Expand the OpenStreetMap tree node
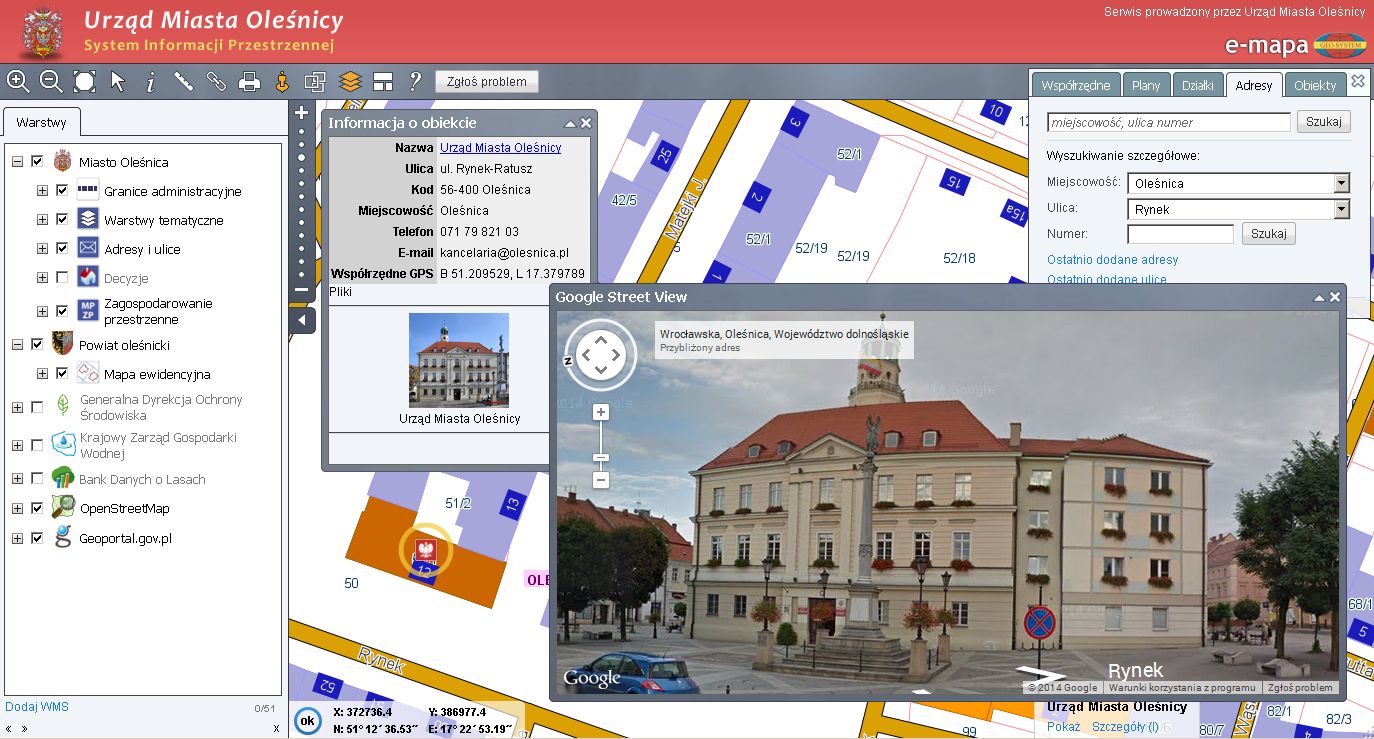The image size is (1374, 739). tap(17, 508)
